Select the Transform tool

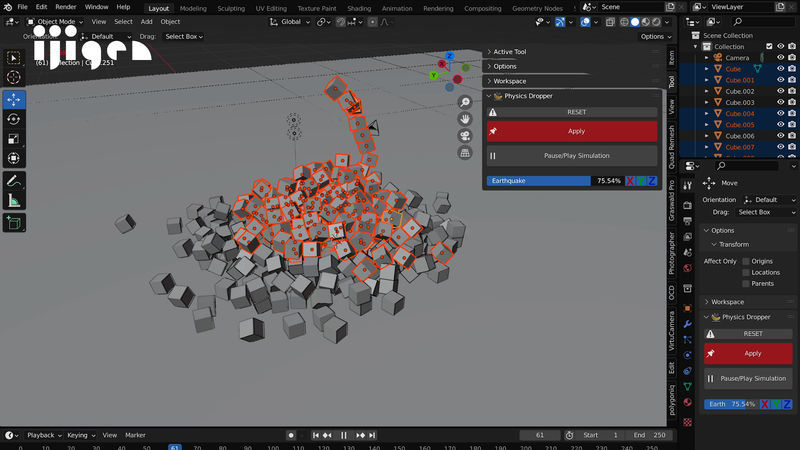click(14, 158)
